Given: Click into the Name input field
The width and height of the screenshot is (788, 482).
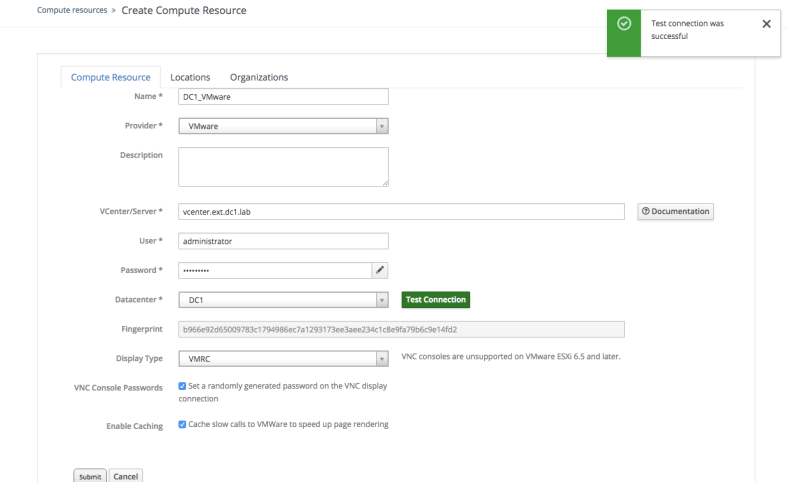Looking at the screenshot, I should click(x=283, y=97).
